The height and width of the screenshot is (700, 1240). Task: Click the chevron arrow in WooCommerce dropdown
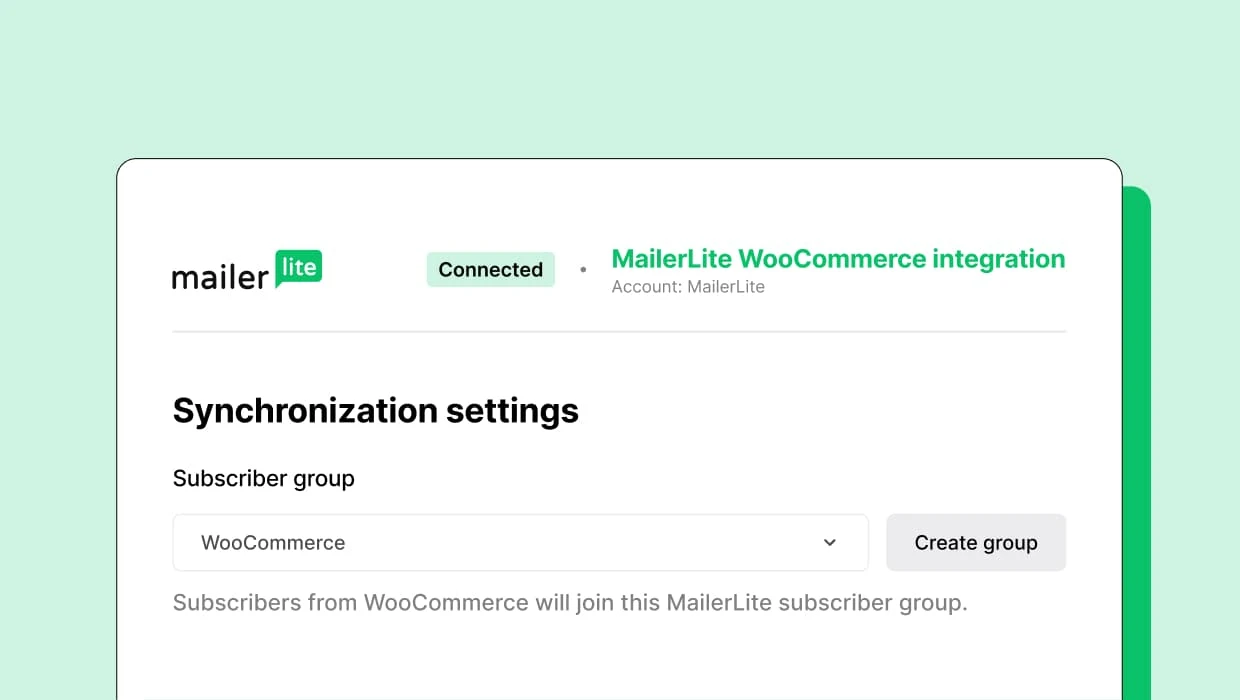pos(829,543)
